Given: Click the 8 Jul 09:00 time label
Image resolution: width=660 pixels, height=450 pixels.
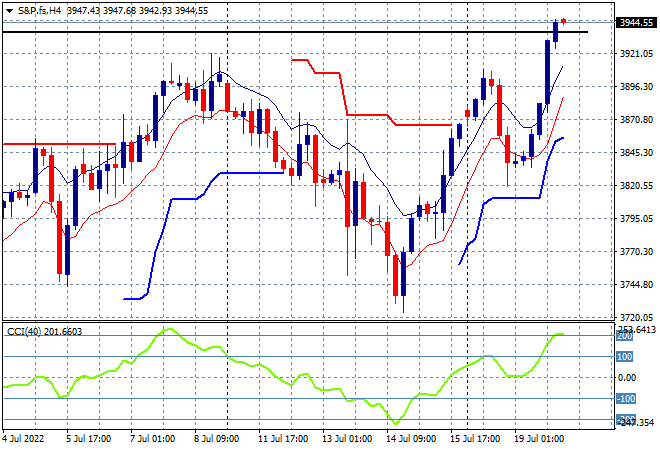Looking at the screenshot, I should [x=216, y=439].
